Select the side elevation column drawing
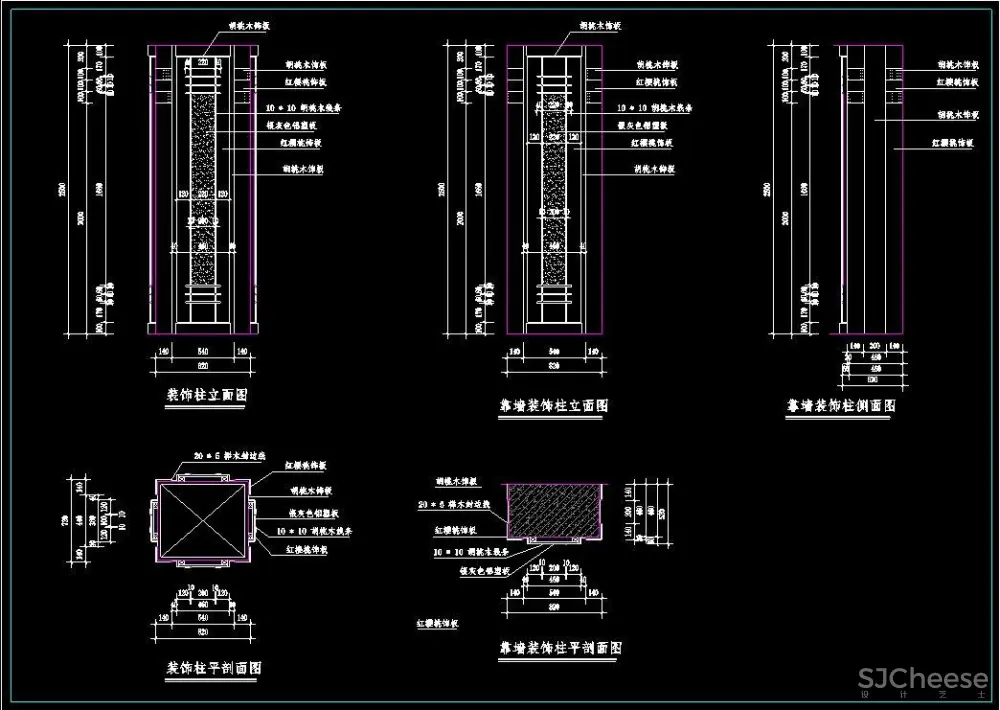The height and width of the screenshot is (710, 1000). tap(870, 190)
